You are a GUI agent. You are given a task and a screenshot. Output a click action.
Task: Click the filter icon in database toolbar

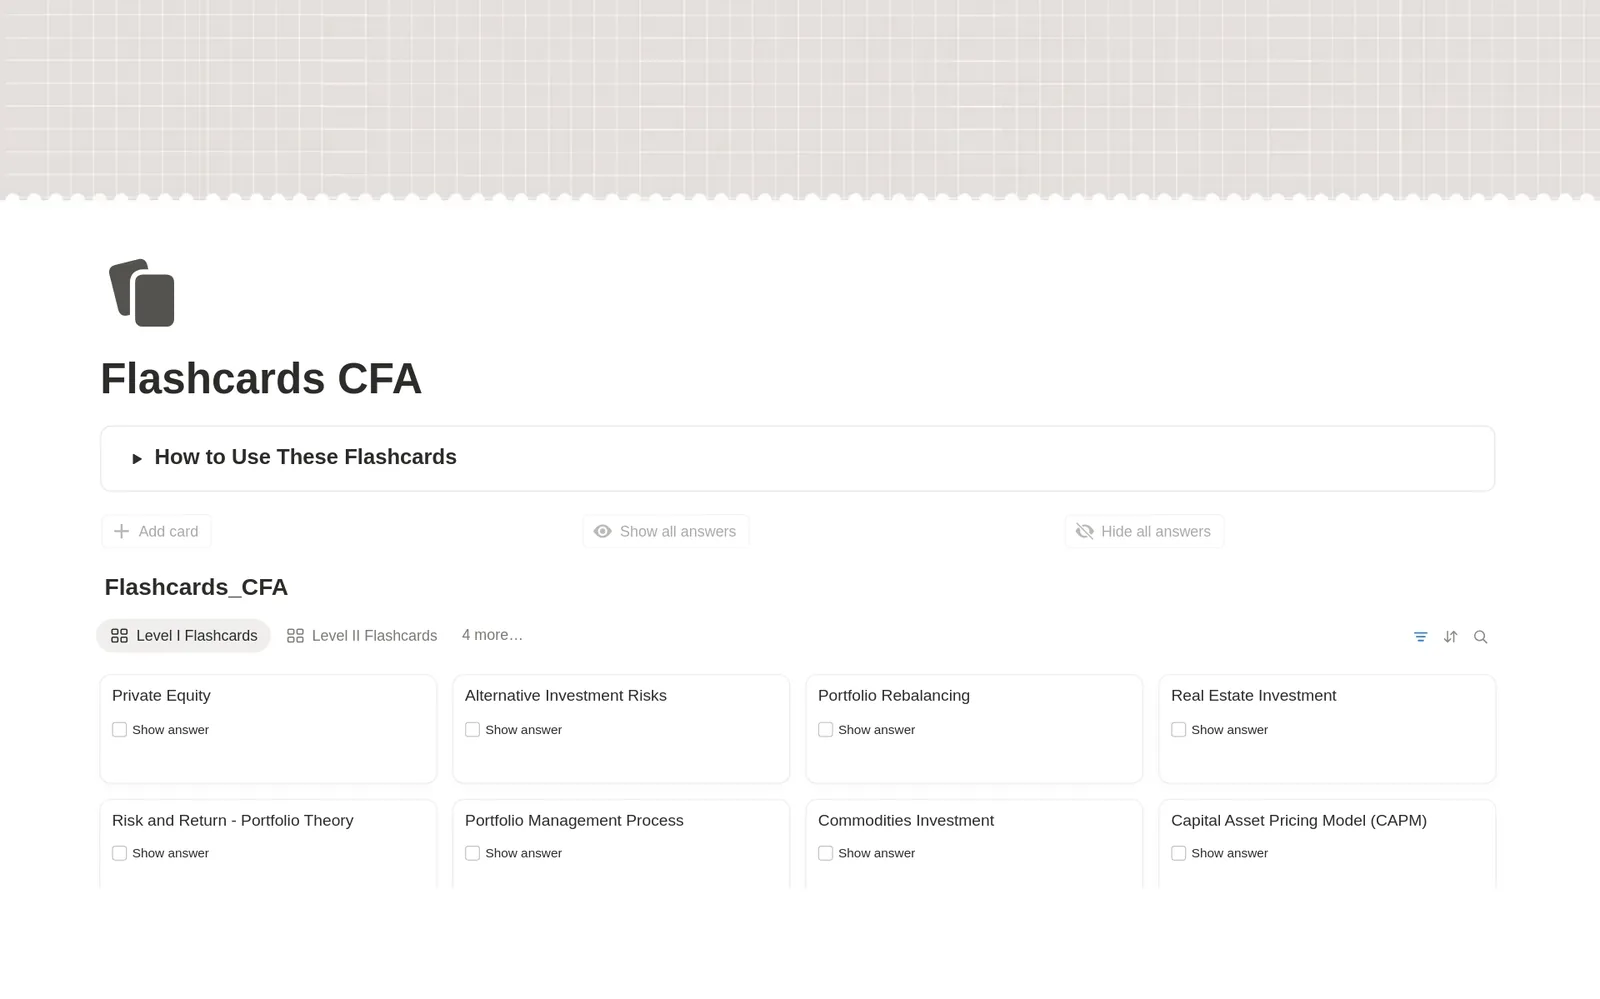(1420, 637)
